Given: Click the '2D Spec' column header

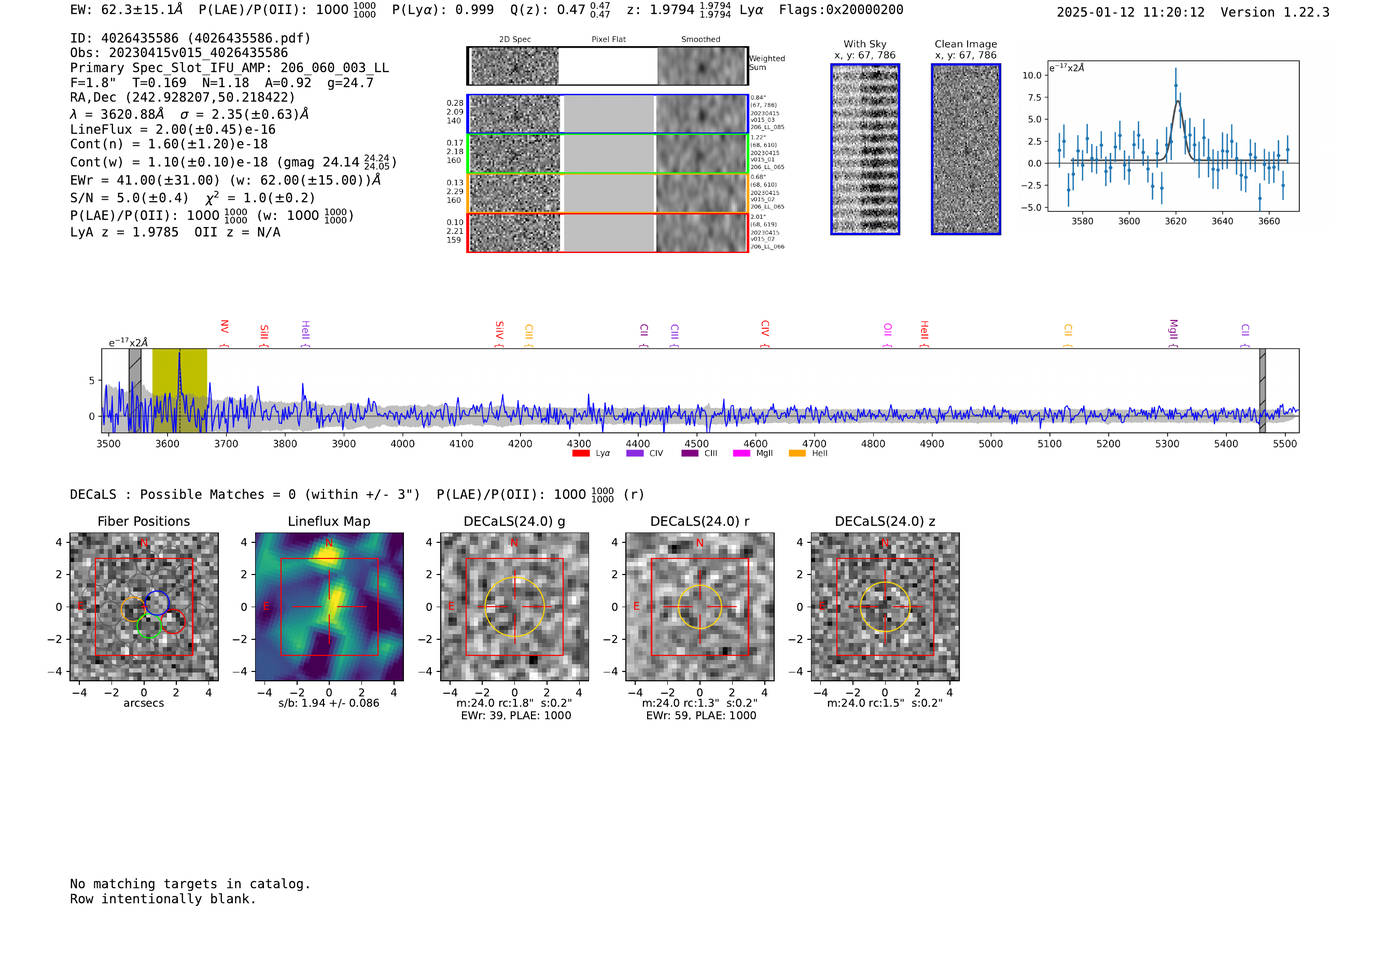Looking at the screenshot, I should pyautogui.click(x=515, y=40).
